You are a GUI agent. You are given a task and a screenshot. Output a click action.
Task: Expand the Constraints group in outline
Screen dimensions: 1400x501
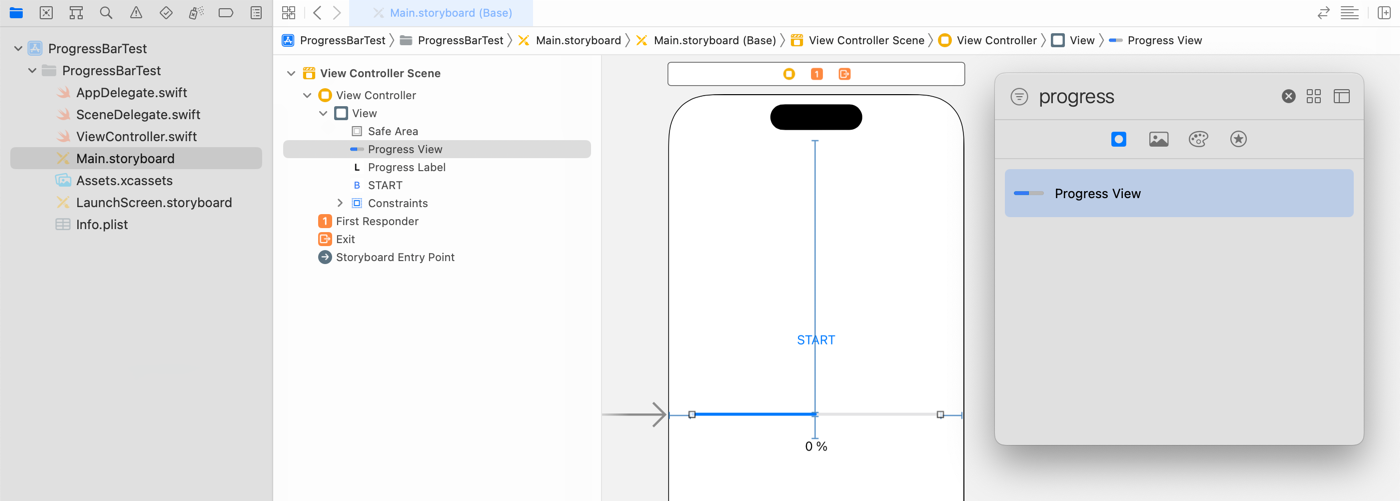(x=340, y=203)
